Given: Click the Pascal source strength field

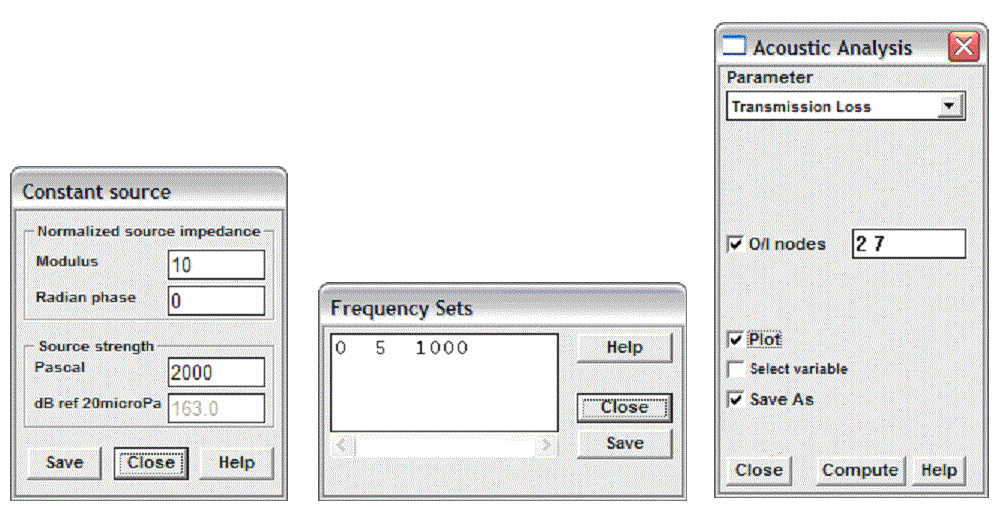Looking at the screenshot, I should click(x=216, y=372).
